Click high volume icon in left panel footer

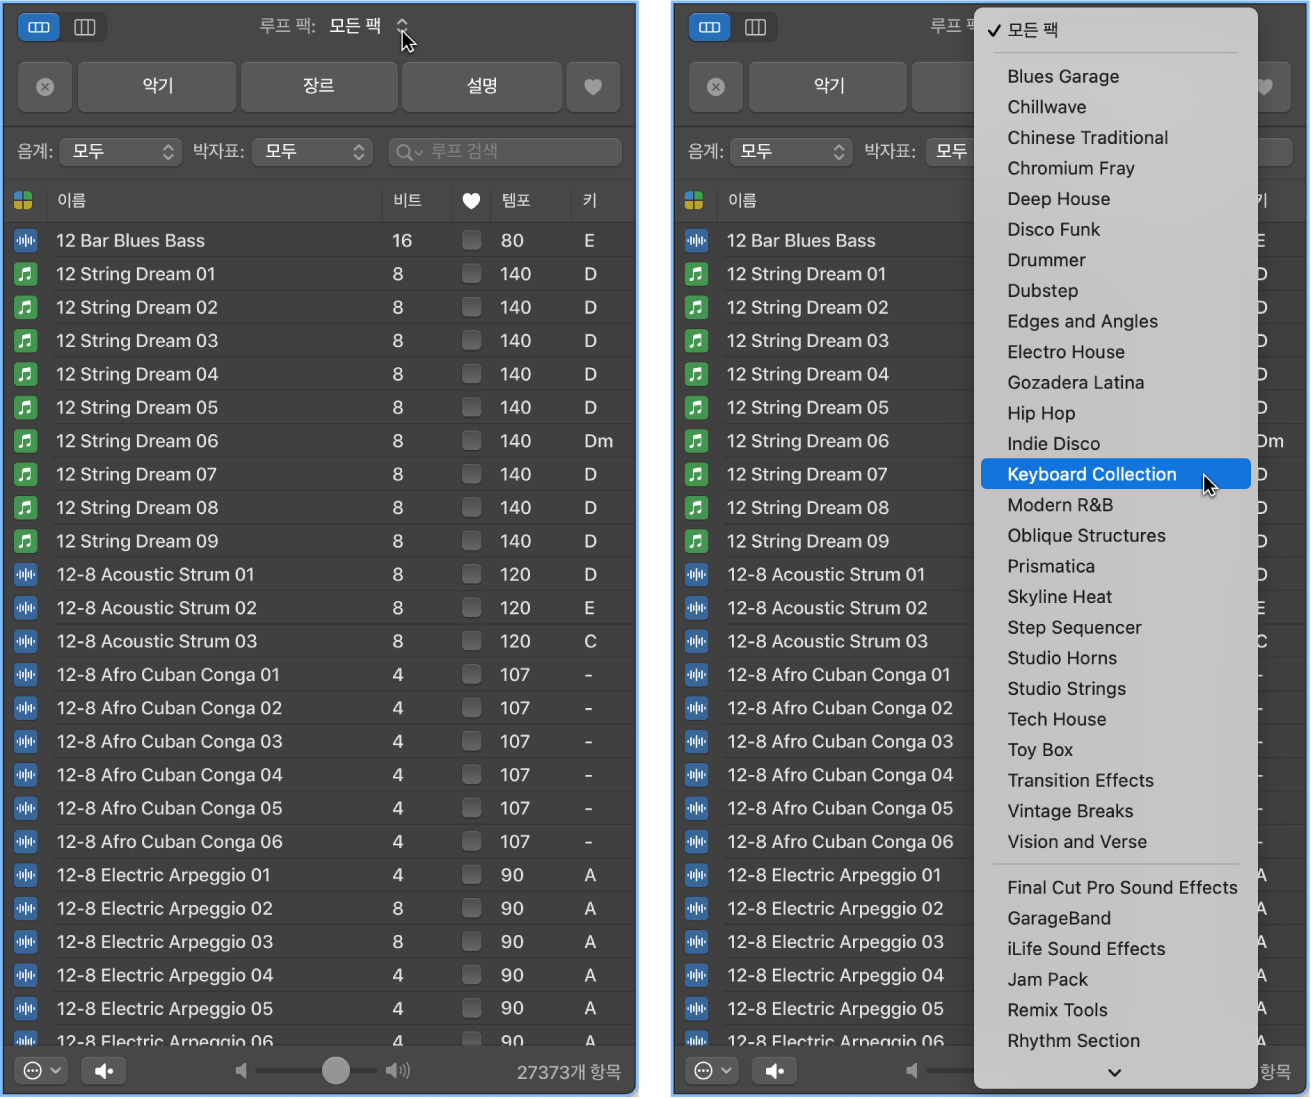(398, 1071)
